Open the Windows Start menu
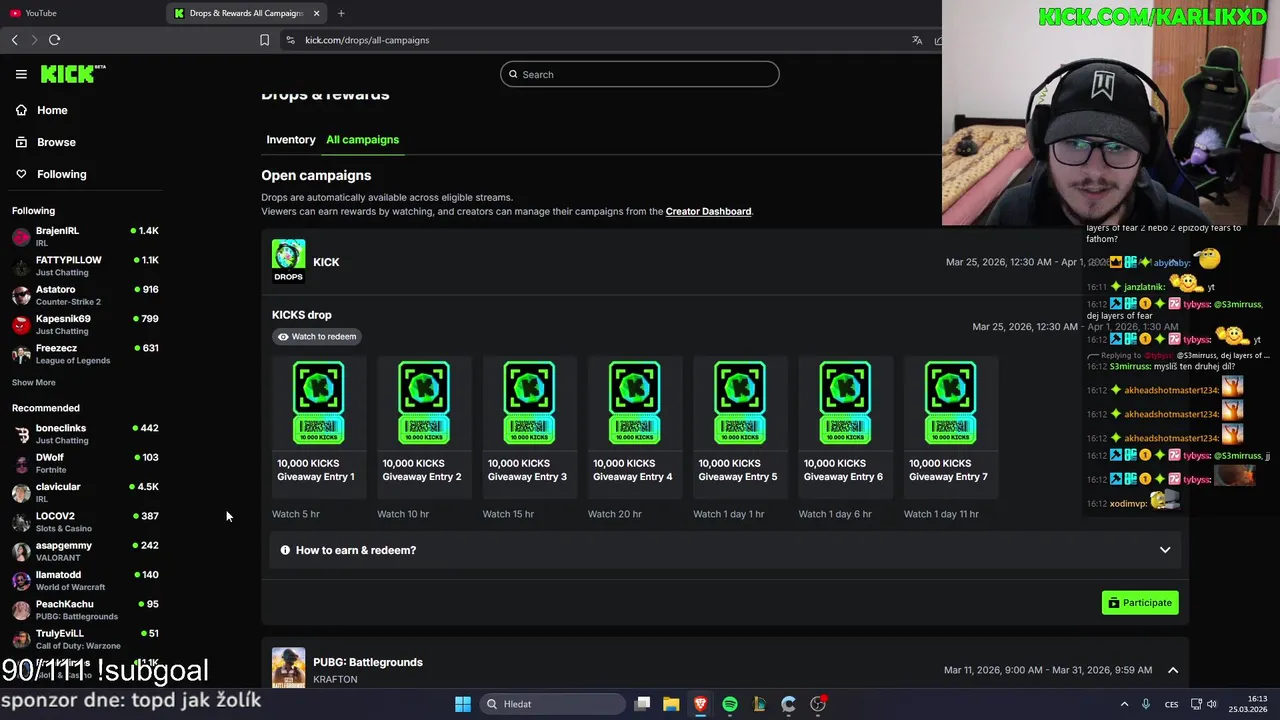The width and height of the screenshot is (1280, 720). point(463,704)
